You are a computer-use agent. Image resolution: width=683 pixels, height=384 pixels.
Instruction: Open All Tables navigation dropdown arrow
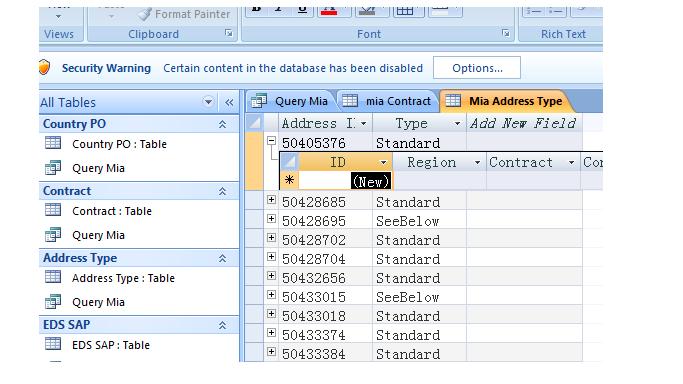click(208, 102)
